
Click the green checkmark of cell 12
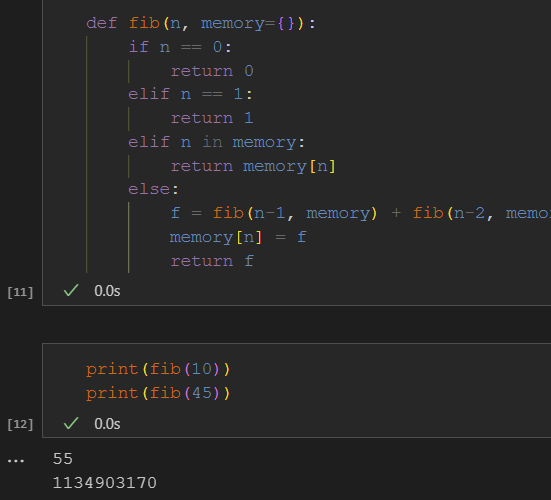[71, 423]
